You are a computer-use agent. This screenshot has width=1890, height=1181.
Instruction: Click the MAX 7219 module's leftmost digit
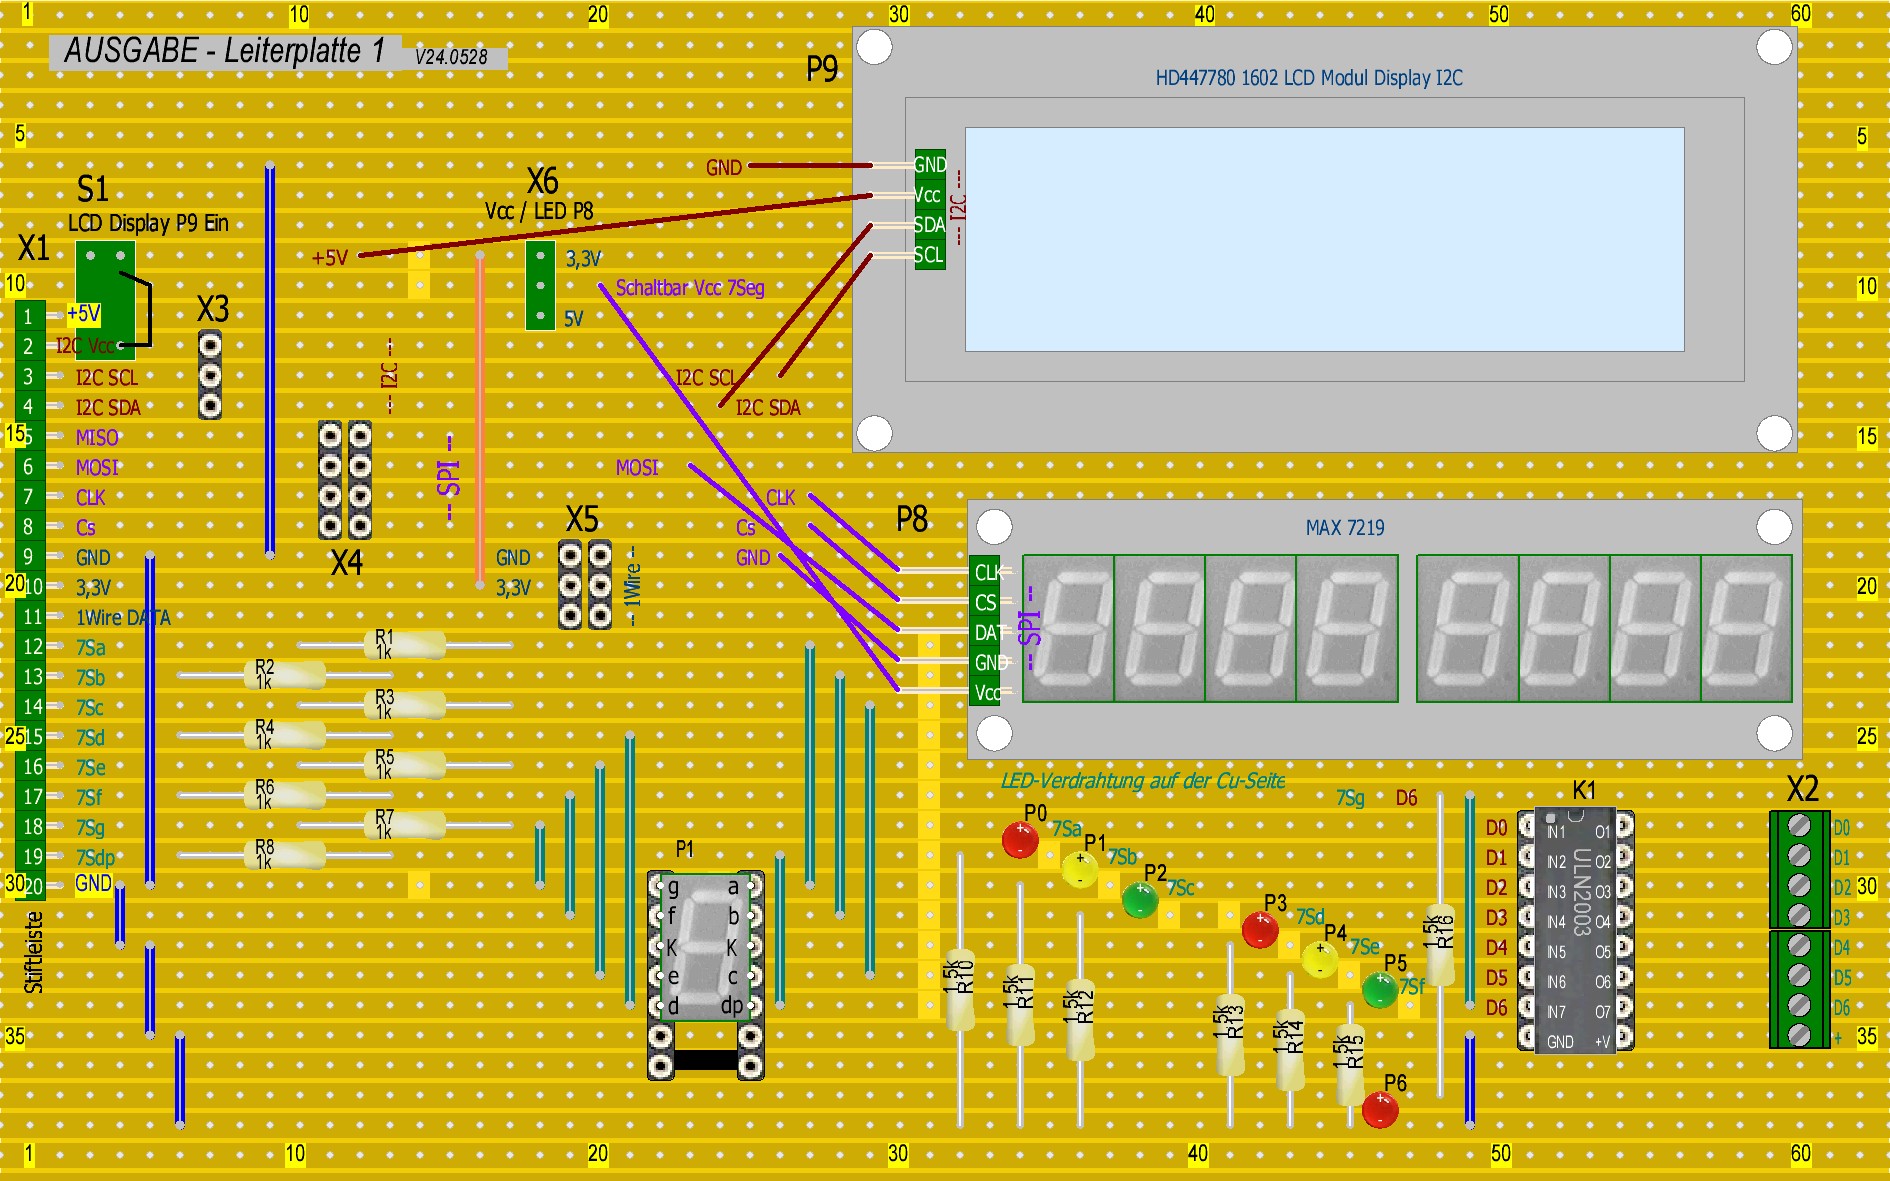pos(1068,629)
